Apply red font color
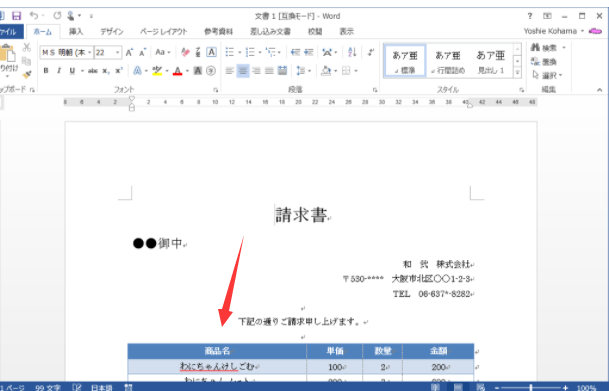Screen dimensions: 609x391 (x=177, y=71)
